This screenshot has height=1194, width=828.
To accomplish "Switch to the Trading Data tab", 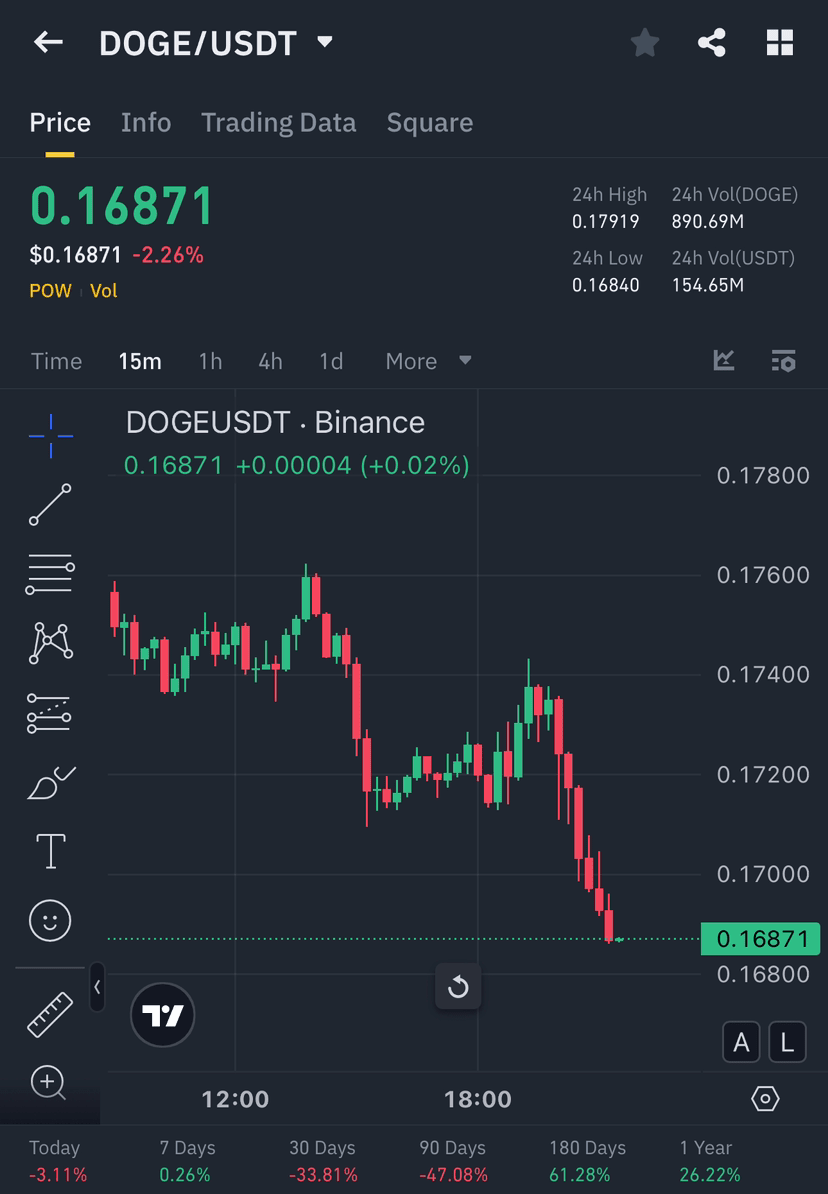I will (279, 122).
